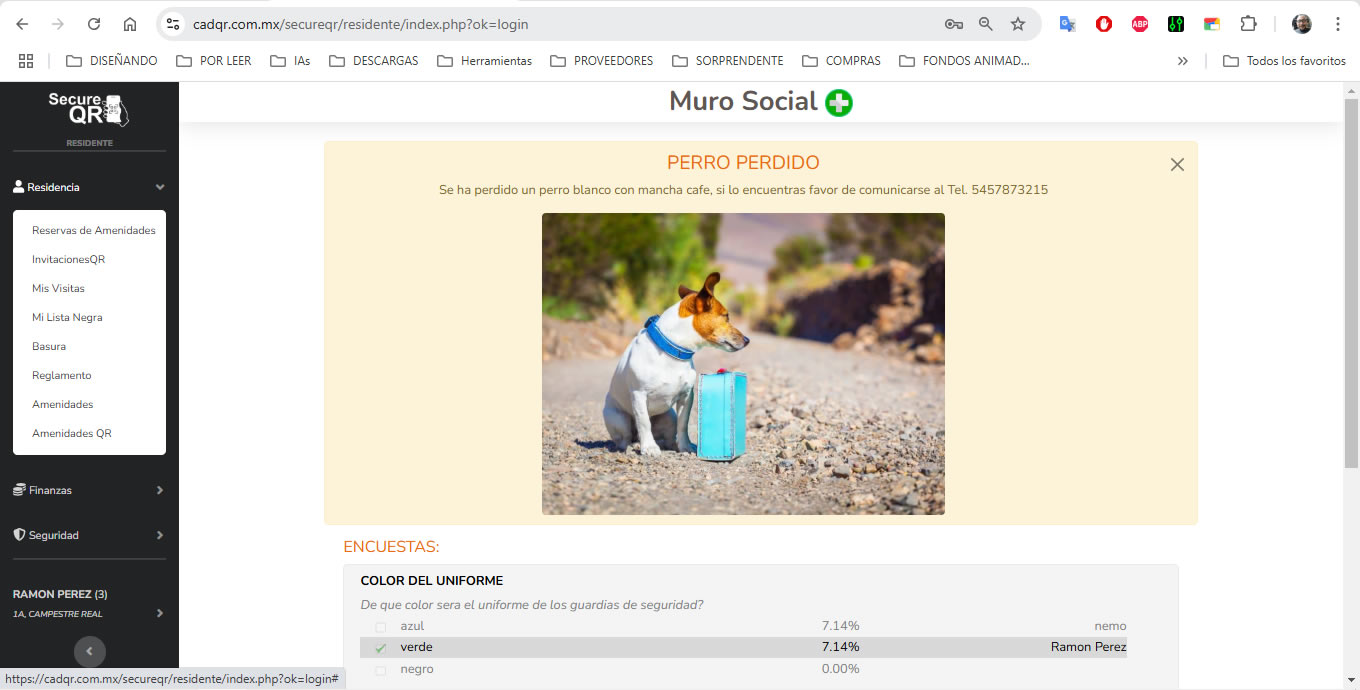Toggle the verde survey checkbox
1360x690 pixels.
click(380, 648)
